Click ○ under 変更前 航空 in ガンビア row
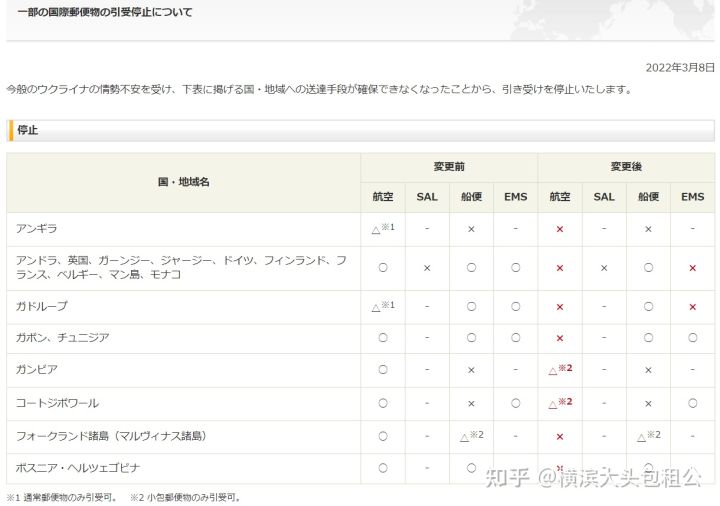 383,369
